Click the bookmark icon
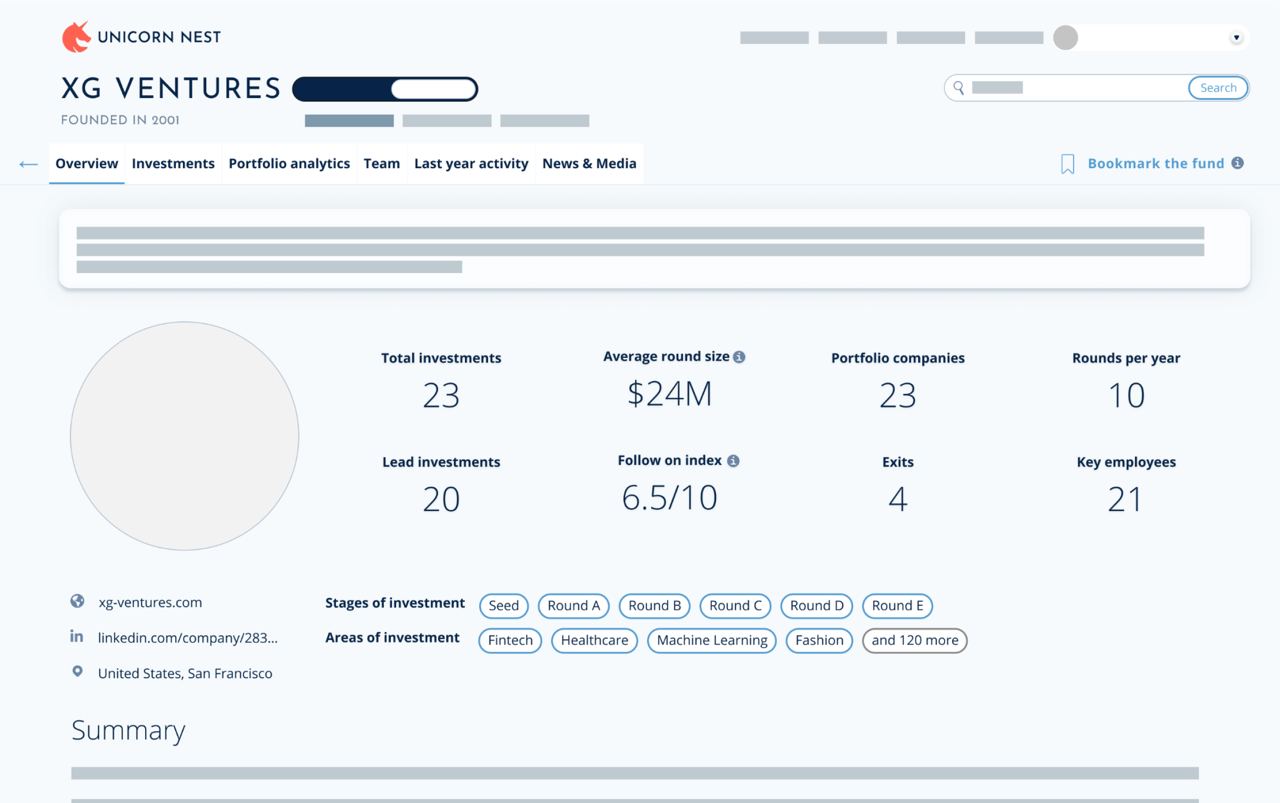 pyautogui.click(x=1067, y=164)
